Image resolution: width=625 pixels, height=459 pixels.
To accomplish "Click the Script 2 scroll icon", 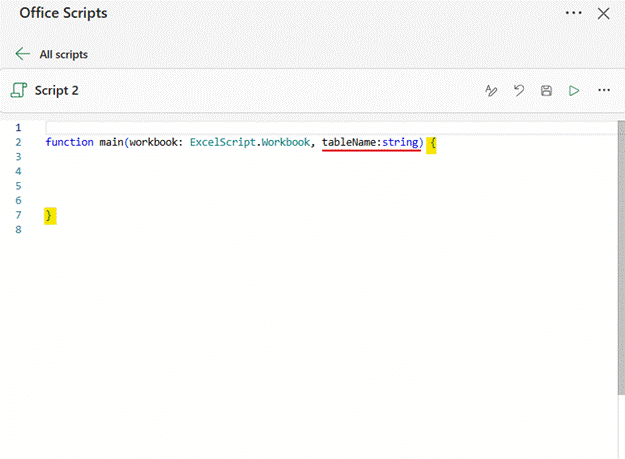I will (19, 90).
